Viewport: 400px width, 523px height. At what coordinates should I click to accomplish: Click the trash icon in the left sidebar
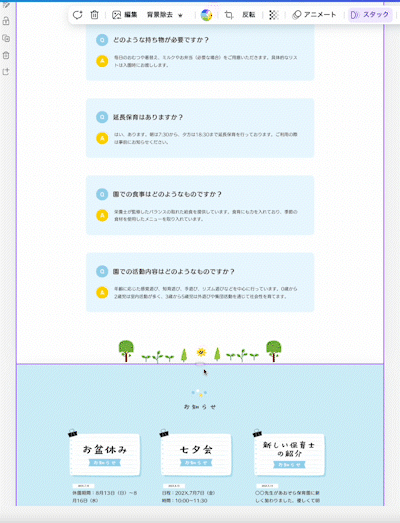pyautogui.click(x=6, y=55)
